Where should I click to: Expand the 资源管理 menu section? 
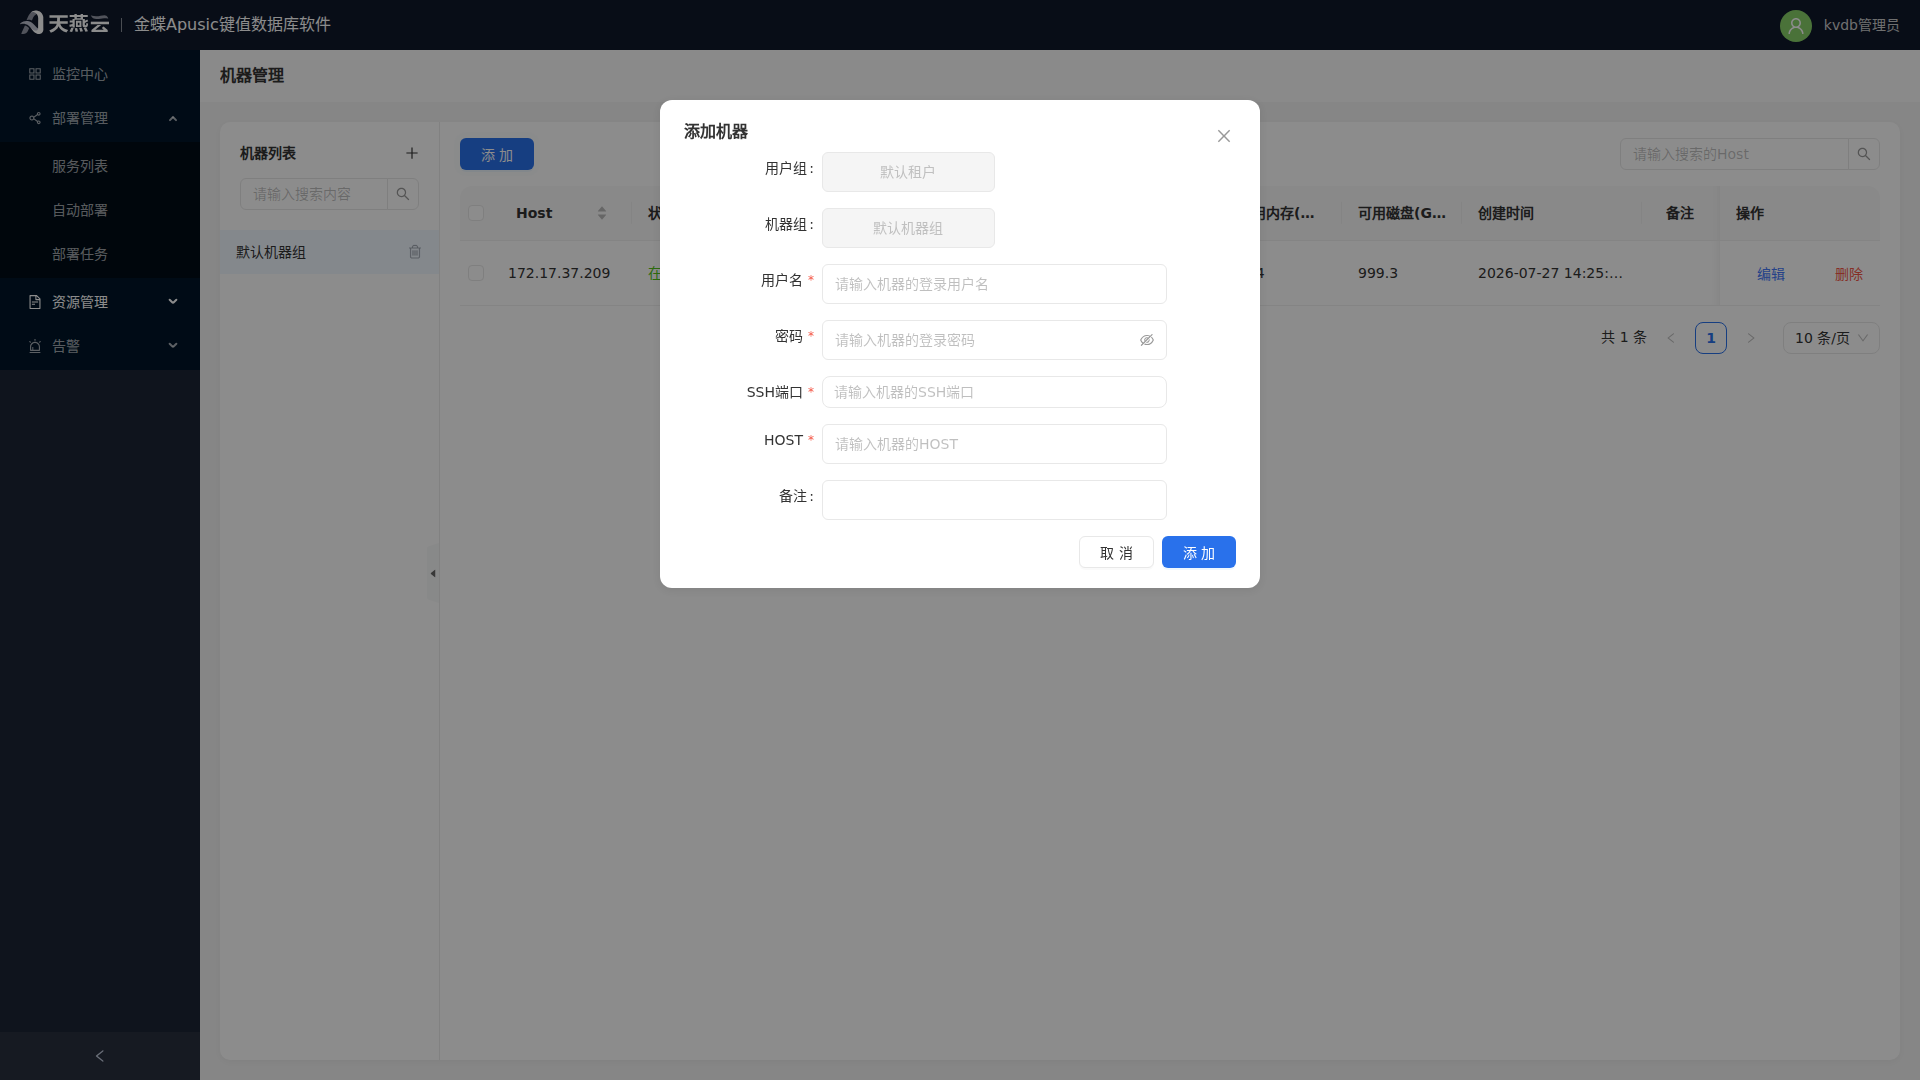(100, 302)
